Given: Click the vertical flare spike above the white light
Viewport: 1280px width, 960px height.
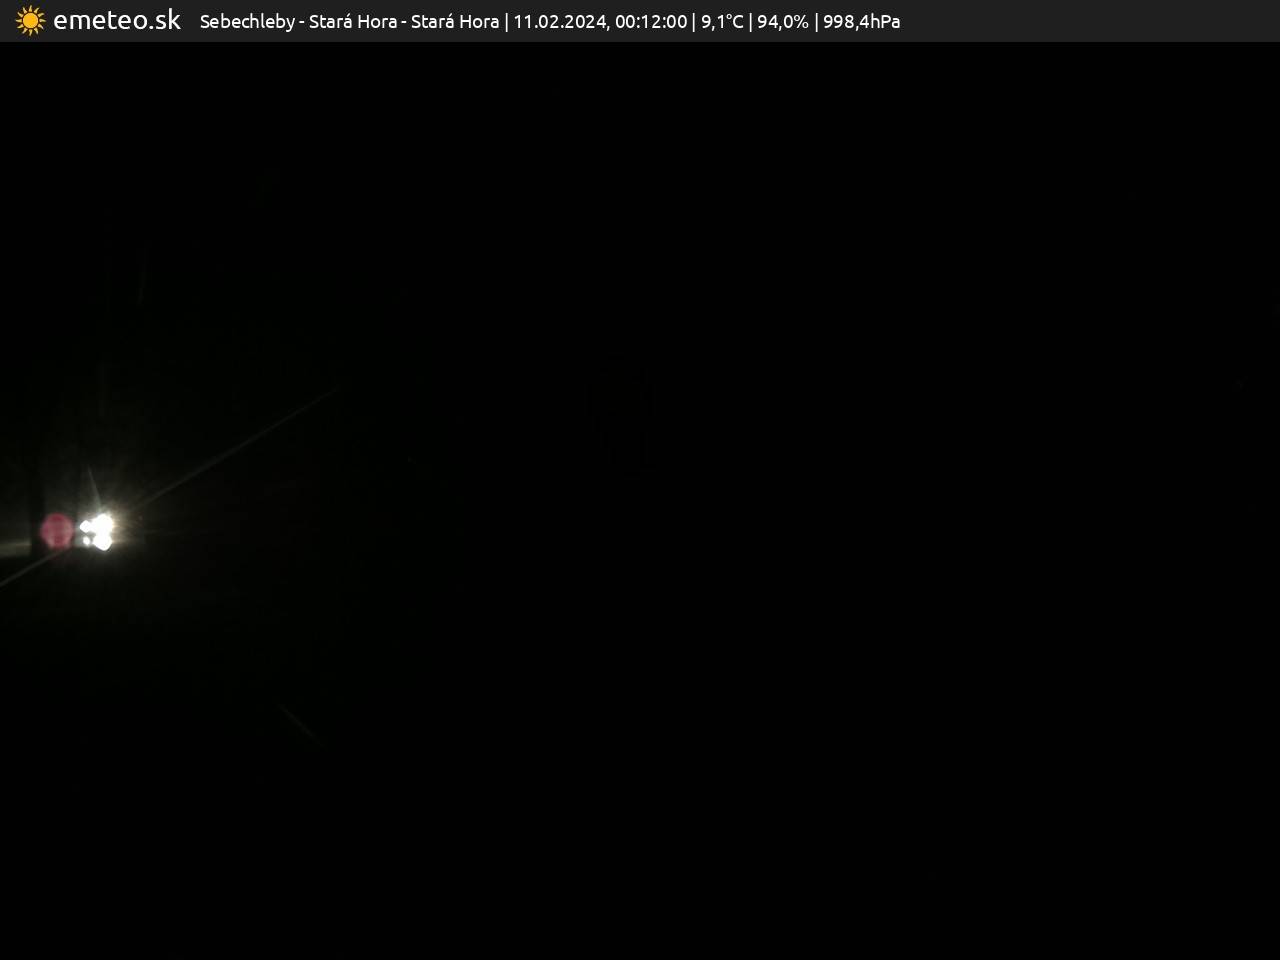Looking at the screenshot, I should tap(93, 487).
